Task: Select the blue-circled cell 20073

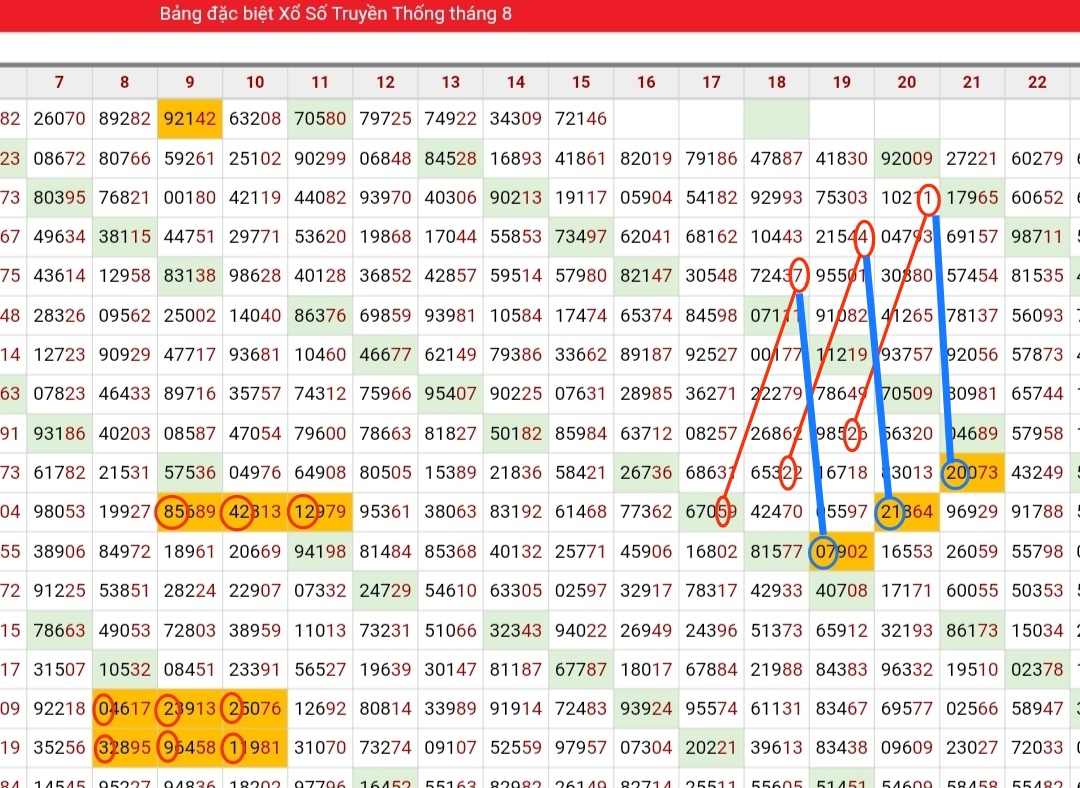Action: click(x=972, y=473)
